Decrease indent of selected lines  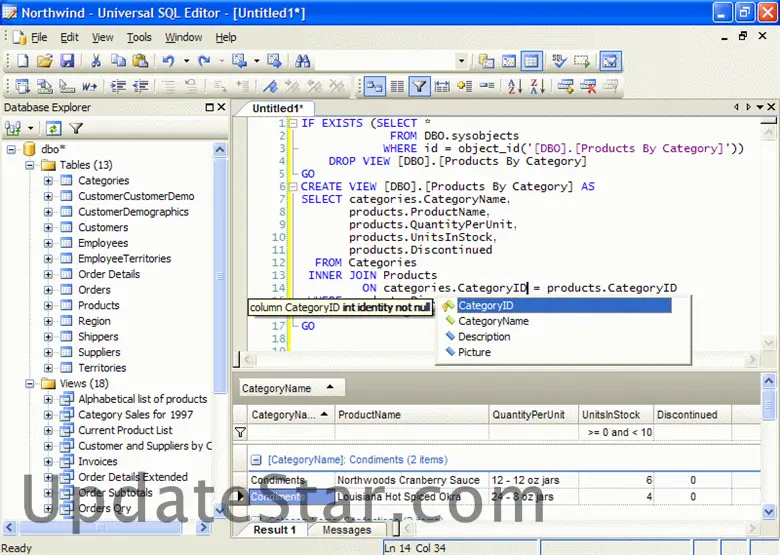(141, 87)
